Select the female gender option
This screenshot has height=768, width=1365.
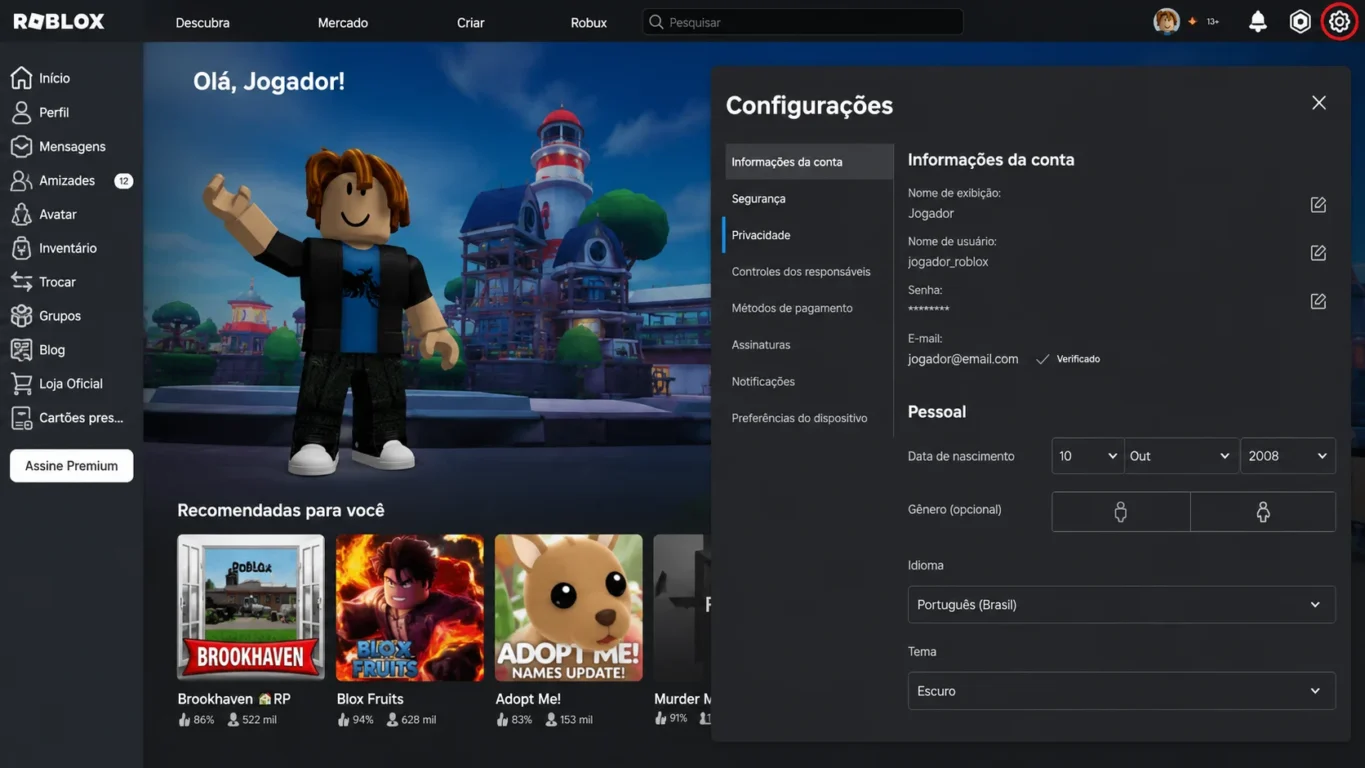pyautogui.click(x=1263, y=512)
